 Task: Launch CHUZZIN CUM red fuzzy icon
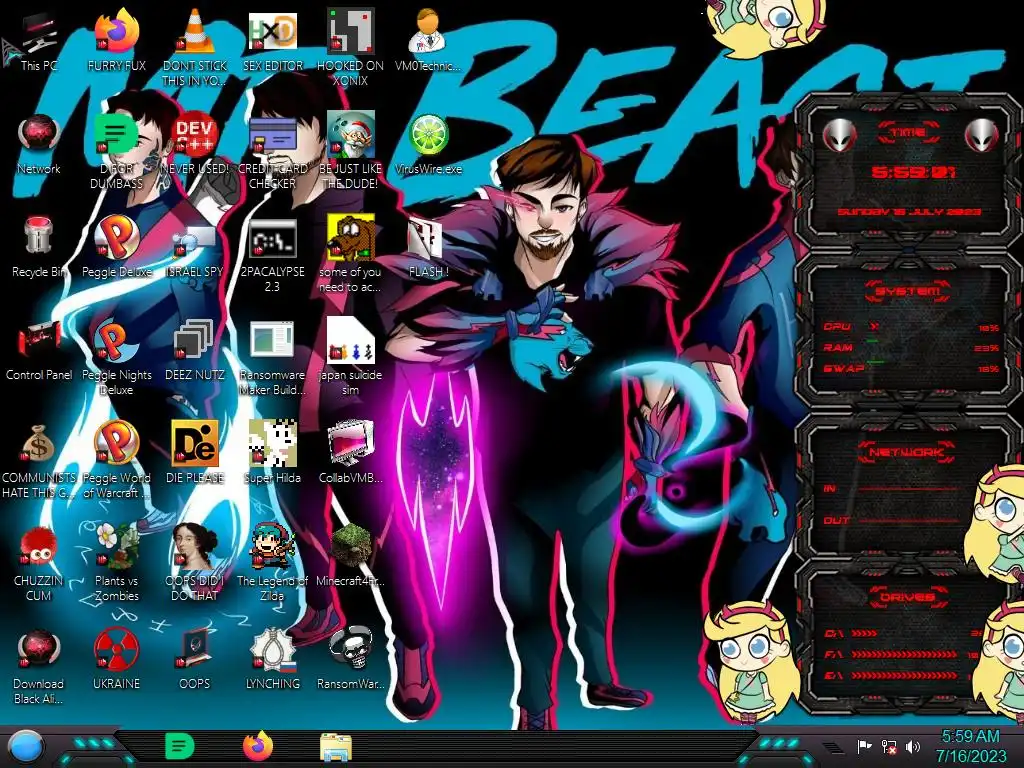pyautogui.click(x=39, y=563)
